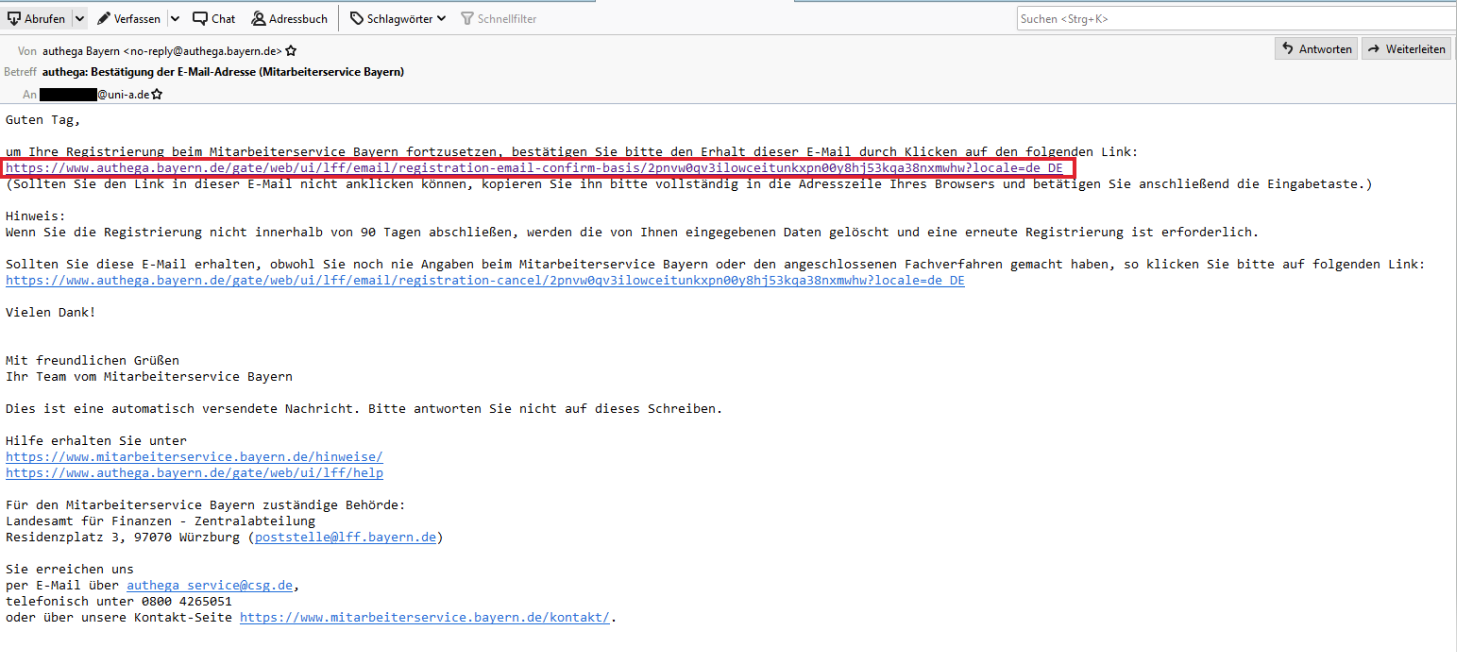
Task: Open the registration-email-confirm-basis link
Action: click(534, 168)
